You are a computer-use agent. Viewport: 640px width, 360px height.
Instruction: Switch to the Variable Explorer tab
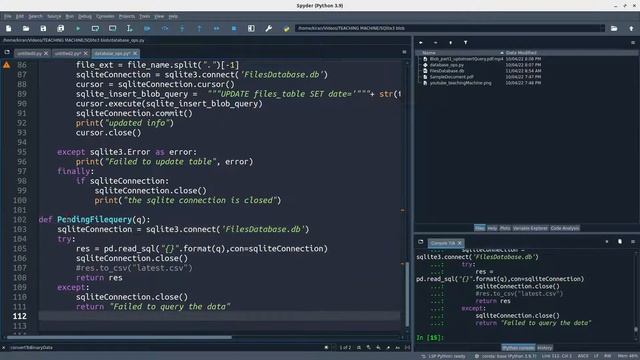530,228
